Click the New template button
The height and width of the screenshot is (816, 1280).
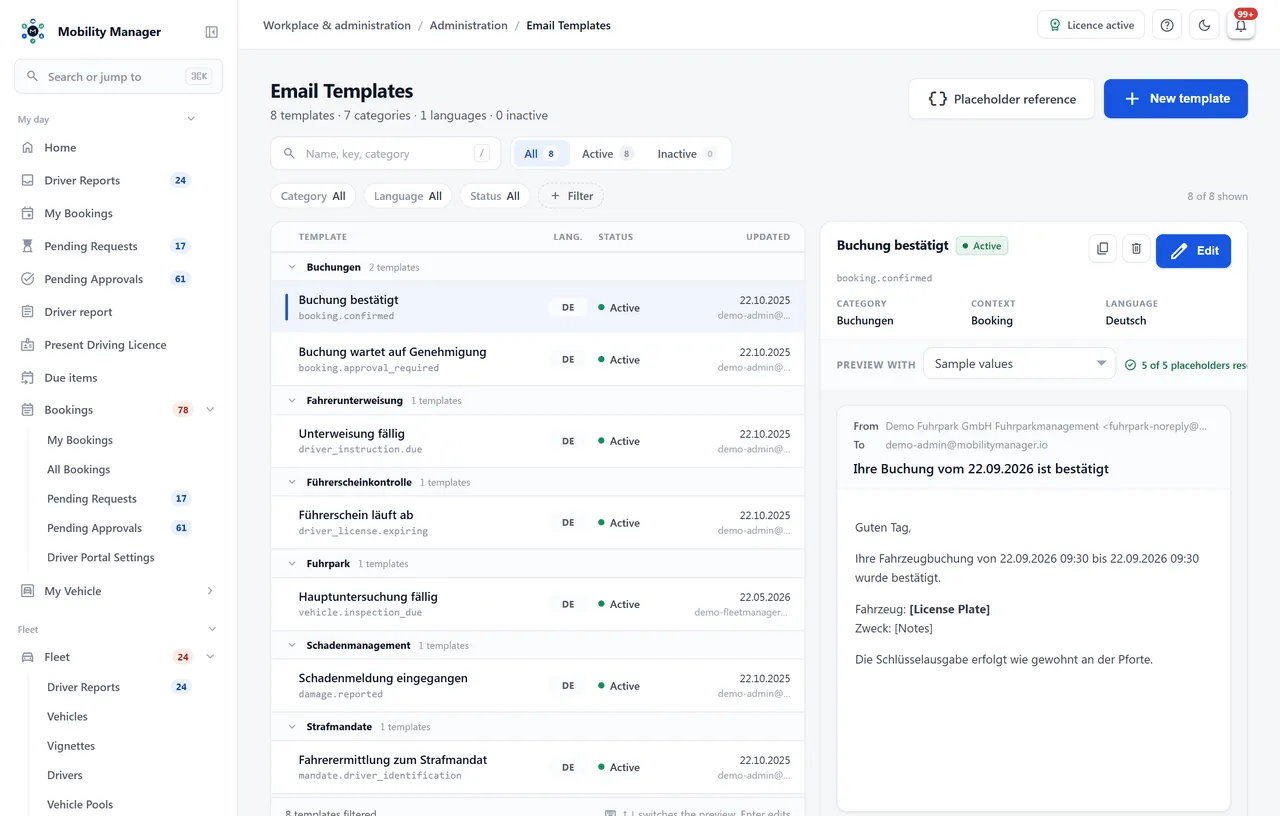[x=1176, y=99]
